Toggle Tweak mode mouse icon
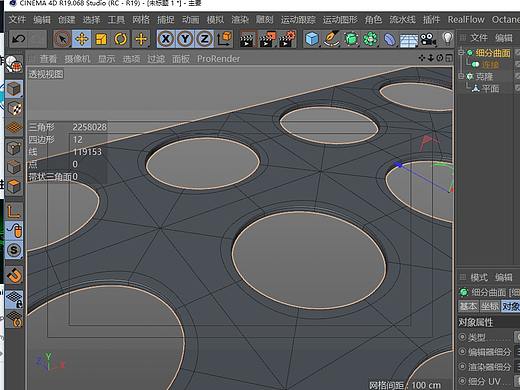Screen dimensions: 520x390 tap(14, 230)
